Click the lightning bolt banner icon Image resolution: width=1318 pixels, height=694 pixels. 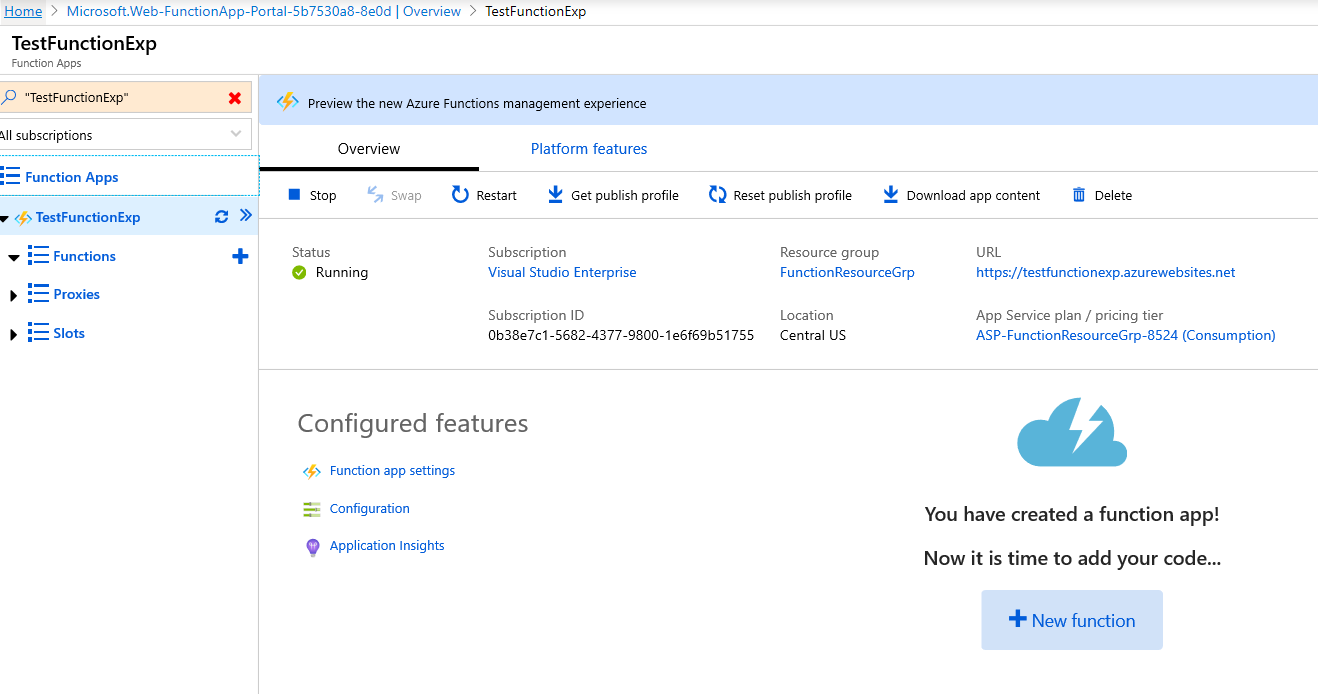point(288,102)
